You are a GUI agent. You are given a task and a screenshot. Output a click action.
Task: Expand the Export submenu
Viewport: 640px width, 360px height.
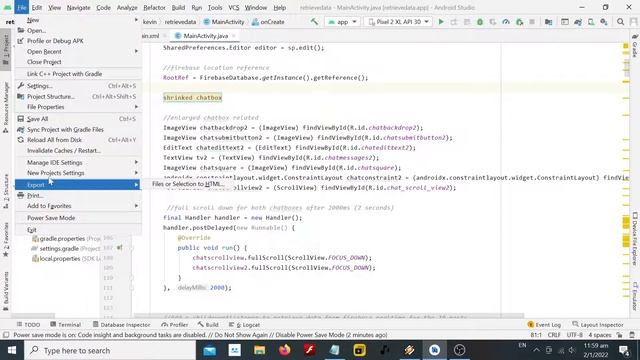pyautogui.click(x=78, y=185)
